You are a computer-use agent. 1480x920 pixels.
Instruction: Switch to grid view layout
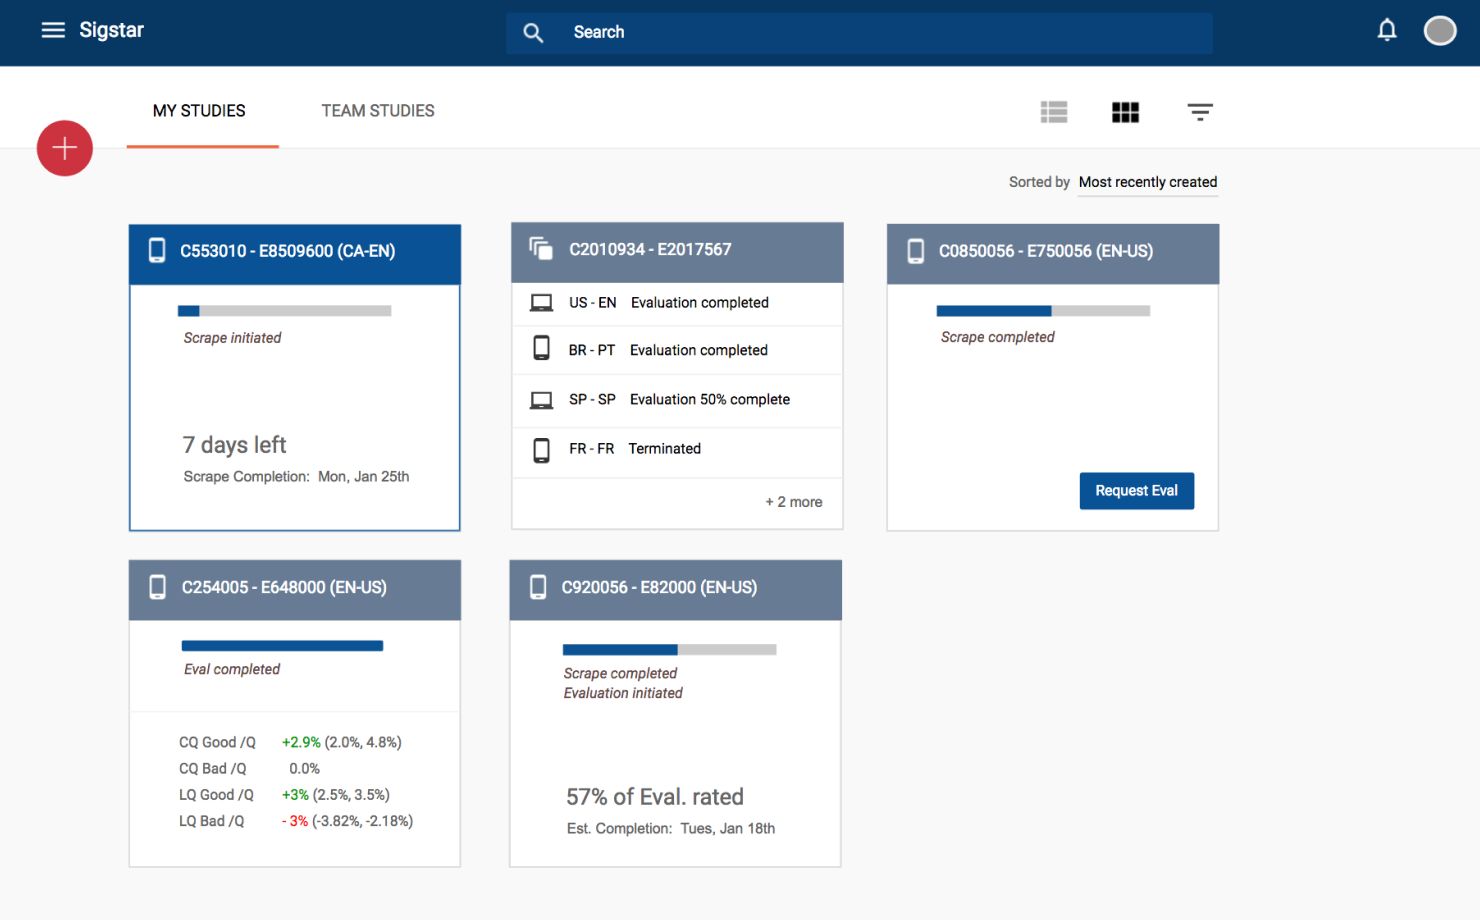1125,112
